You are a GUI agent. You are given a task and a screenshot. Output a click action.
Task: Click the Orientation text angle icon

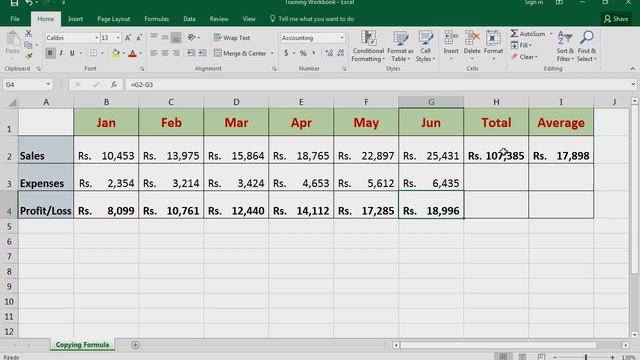191,38
